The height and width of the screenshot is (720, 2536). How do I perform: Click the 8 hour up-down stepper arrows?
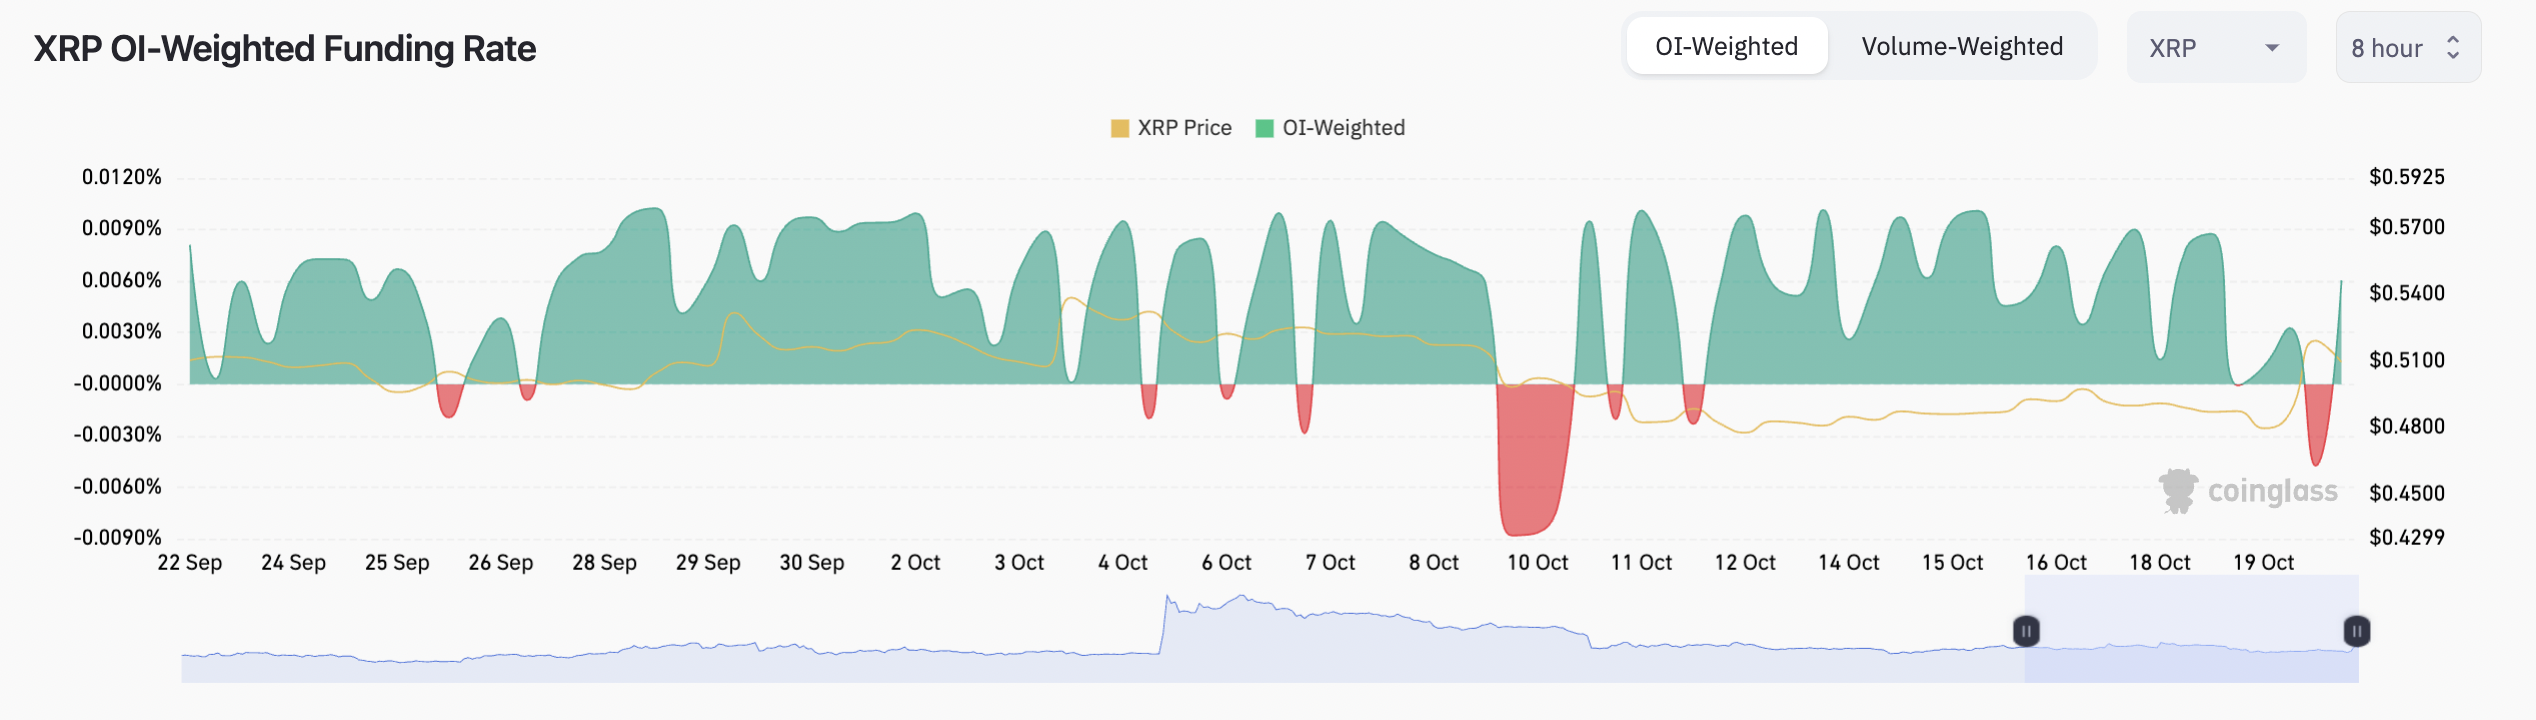[x=2453, y=47]
